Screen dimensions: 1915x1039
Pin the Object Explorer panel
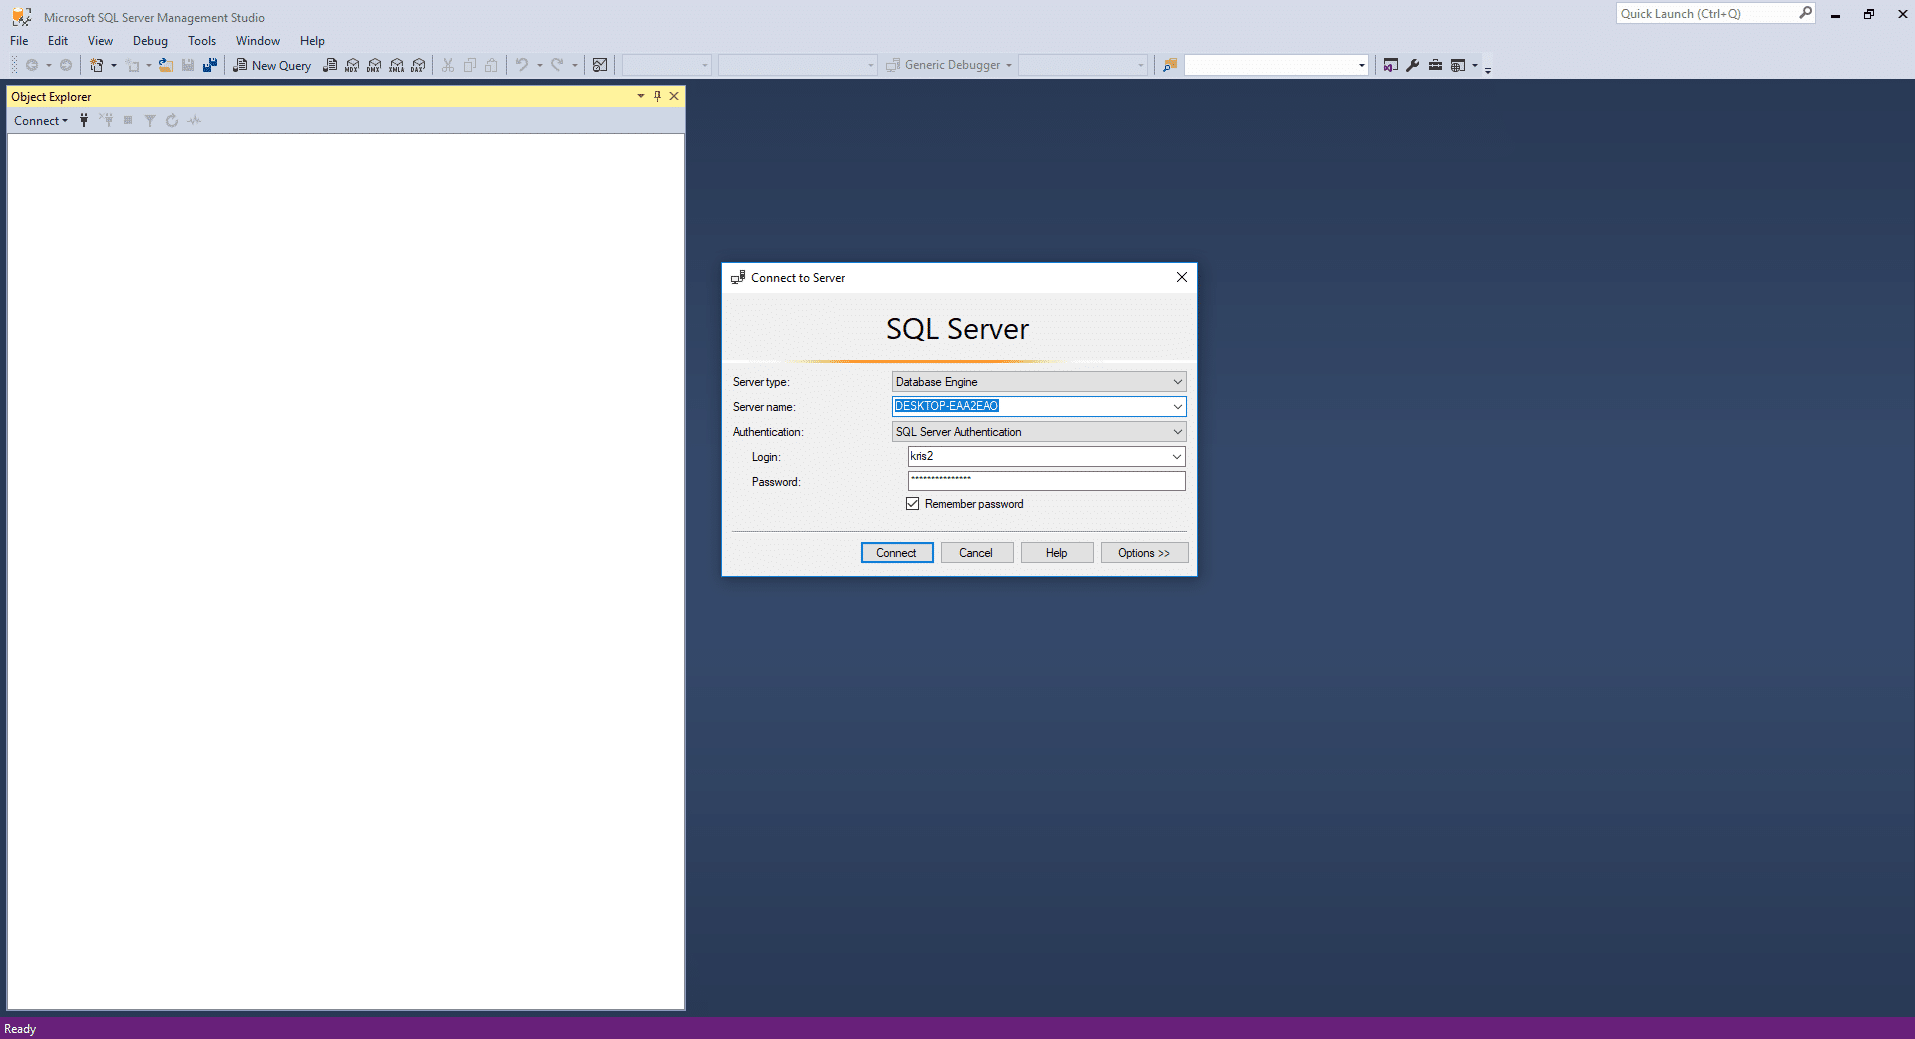(x=657, y=96)
